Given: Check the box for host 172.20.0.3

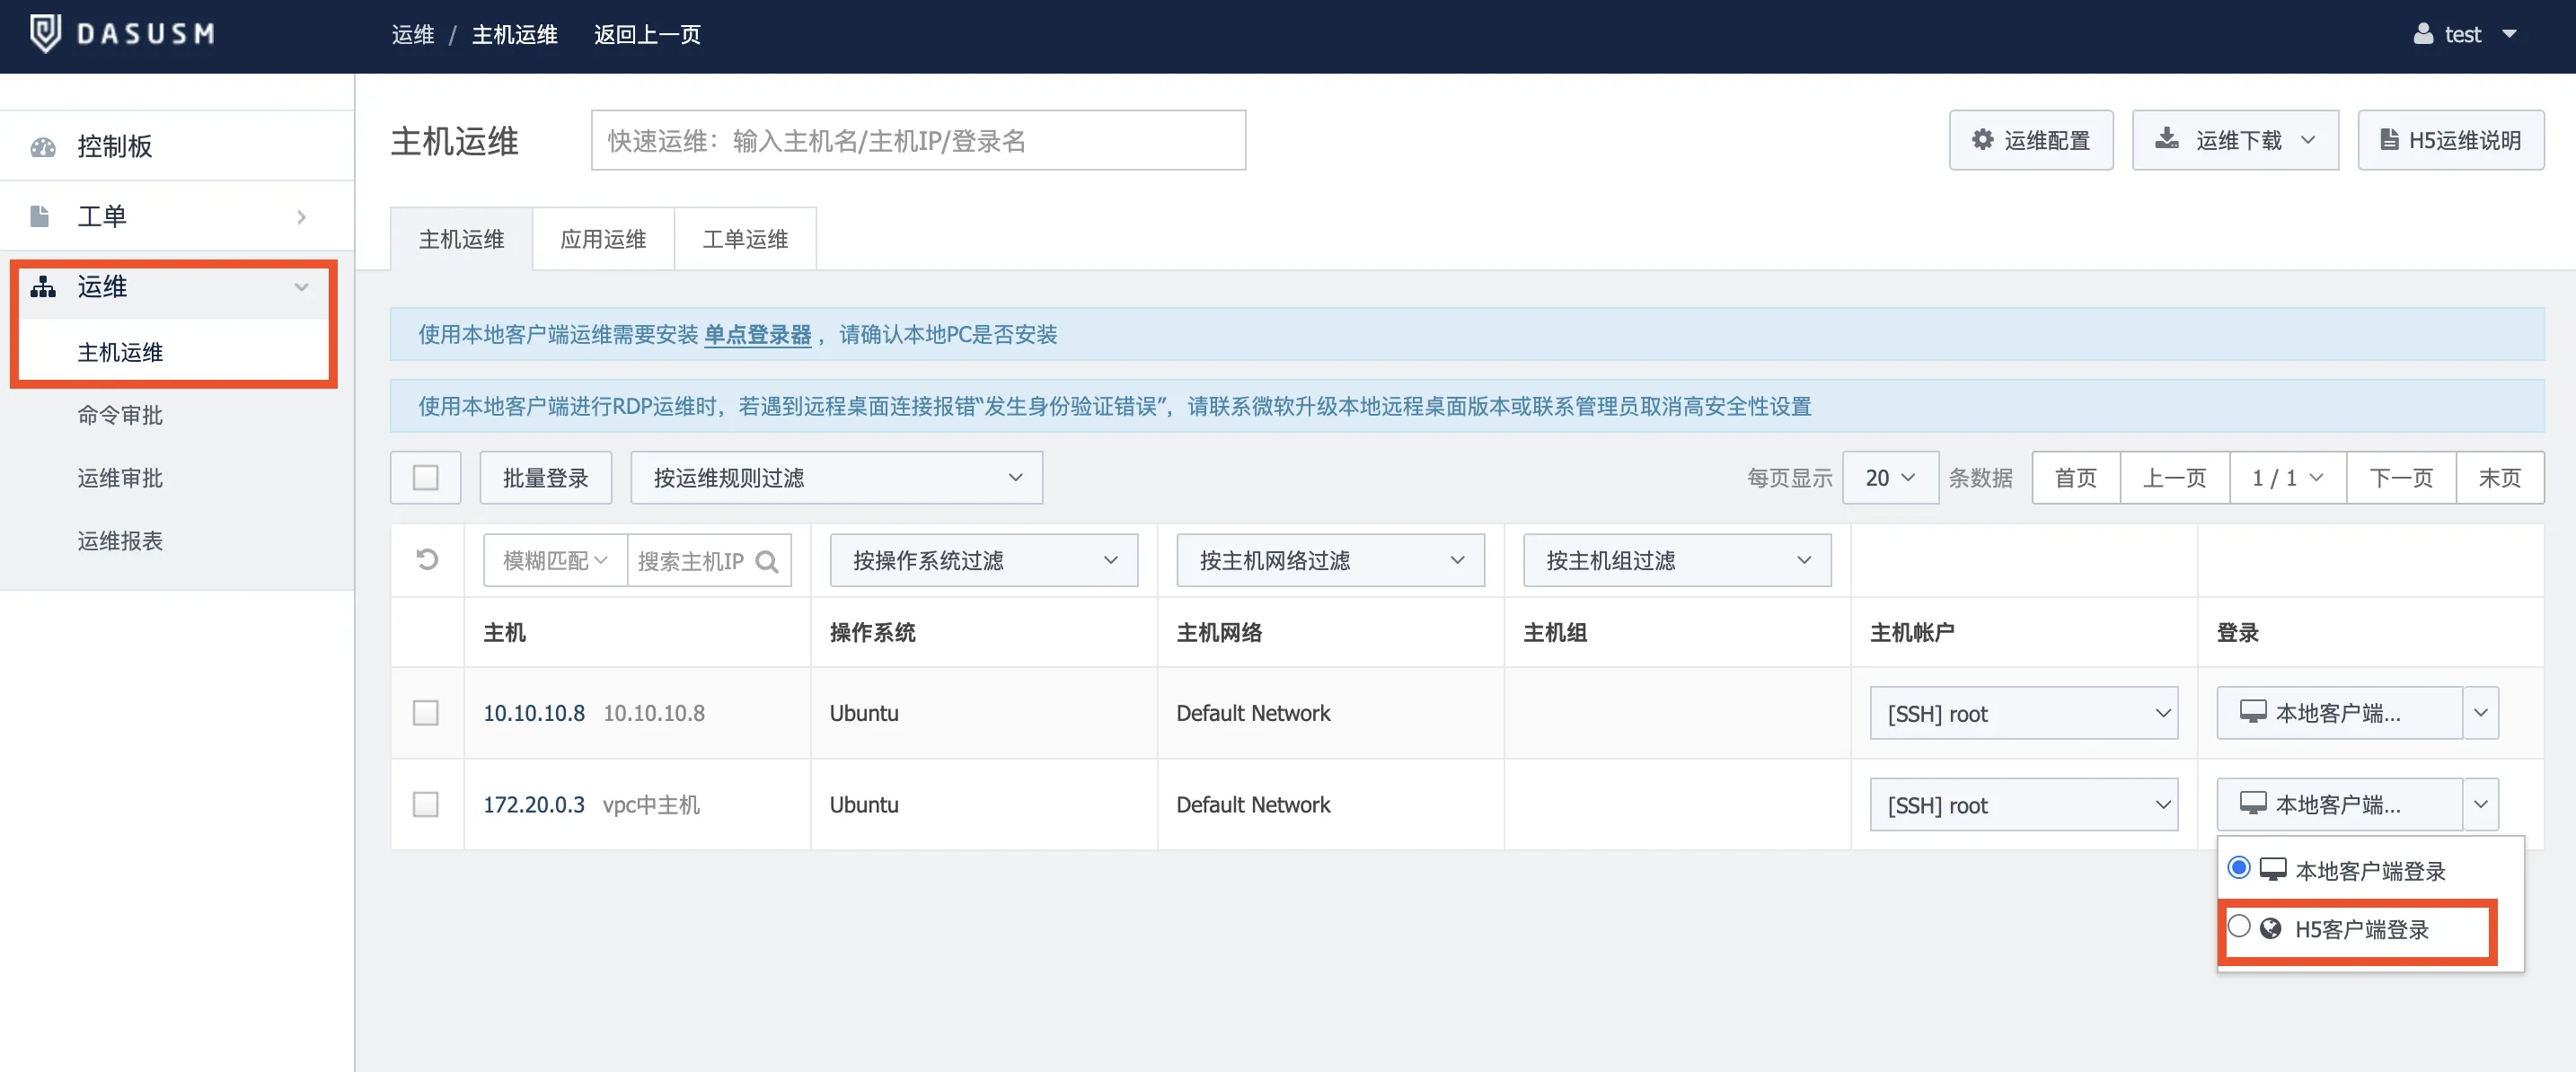Looking at the screenshot, I should point(426,805).
